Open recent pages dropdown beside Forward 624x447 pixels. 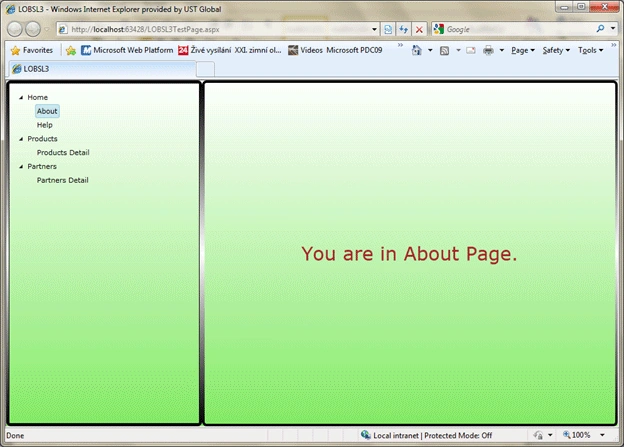click(47, 29)
